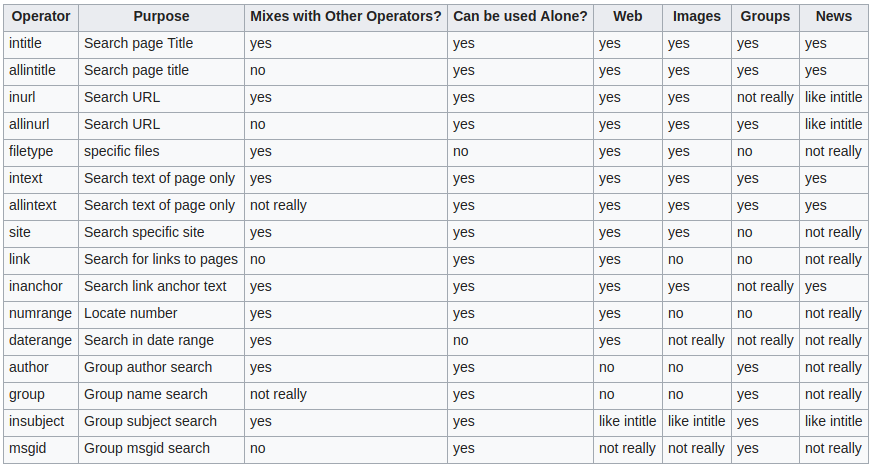This screenshot has width=872, height=468.
Task: Click the 'Search link anchor text' cell
Action: click(161, 287)
